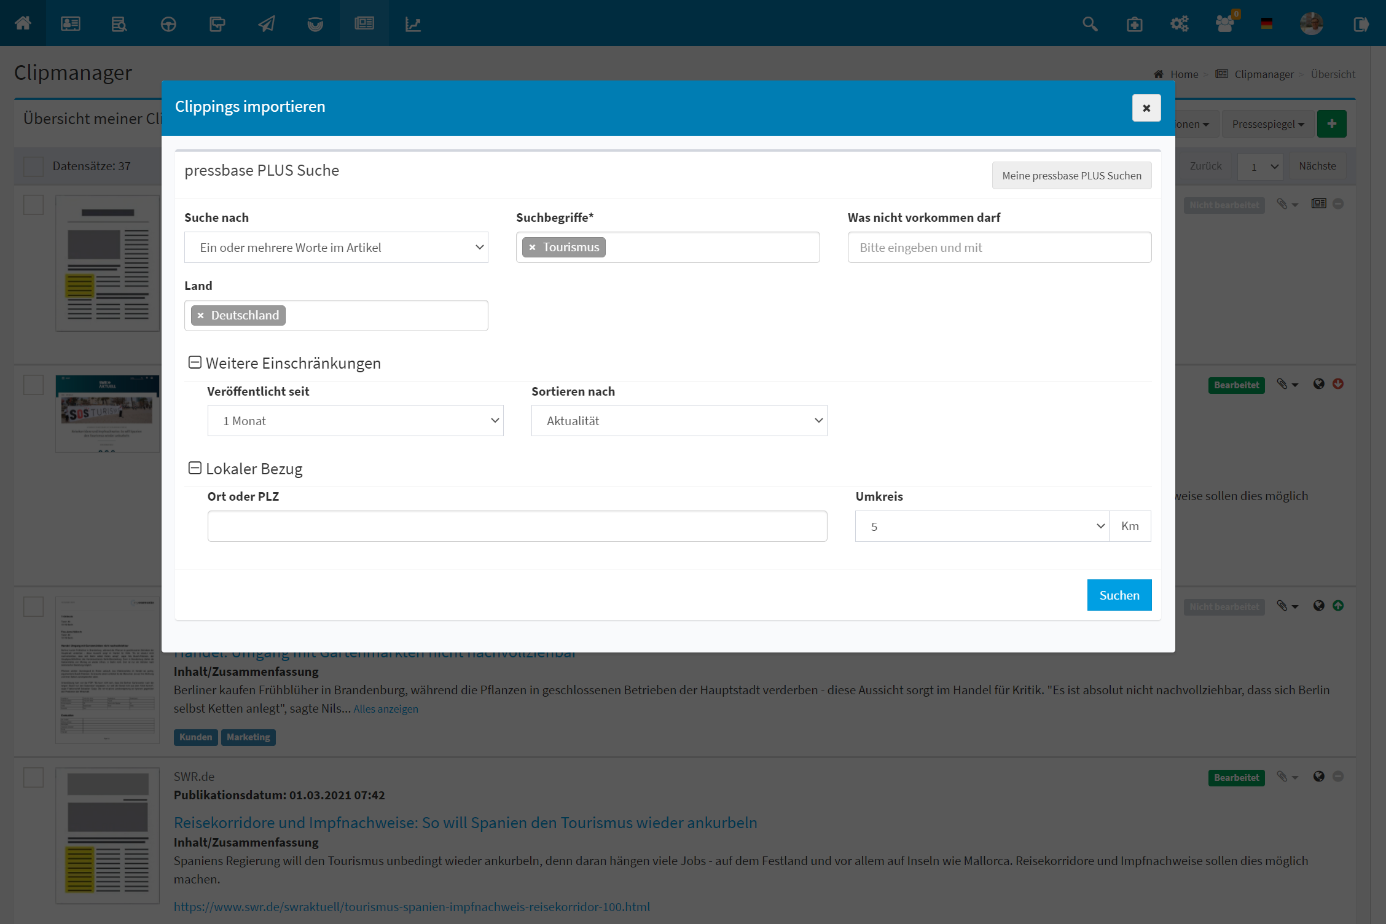Click the magnifier search icon in header
1386x924 pixels.
pos(1090,24)
